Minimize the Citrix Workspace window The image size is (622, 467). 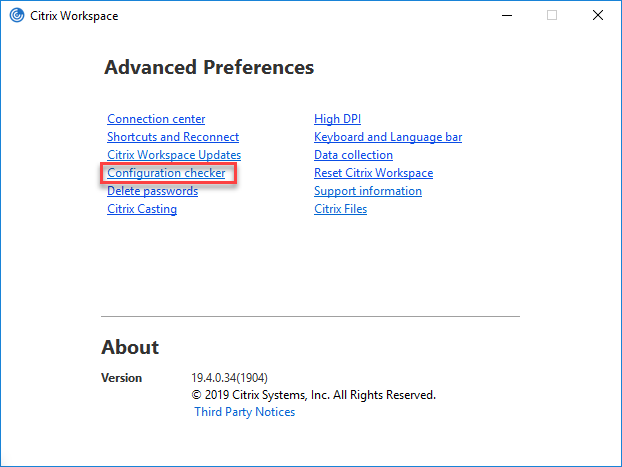507,15
